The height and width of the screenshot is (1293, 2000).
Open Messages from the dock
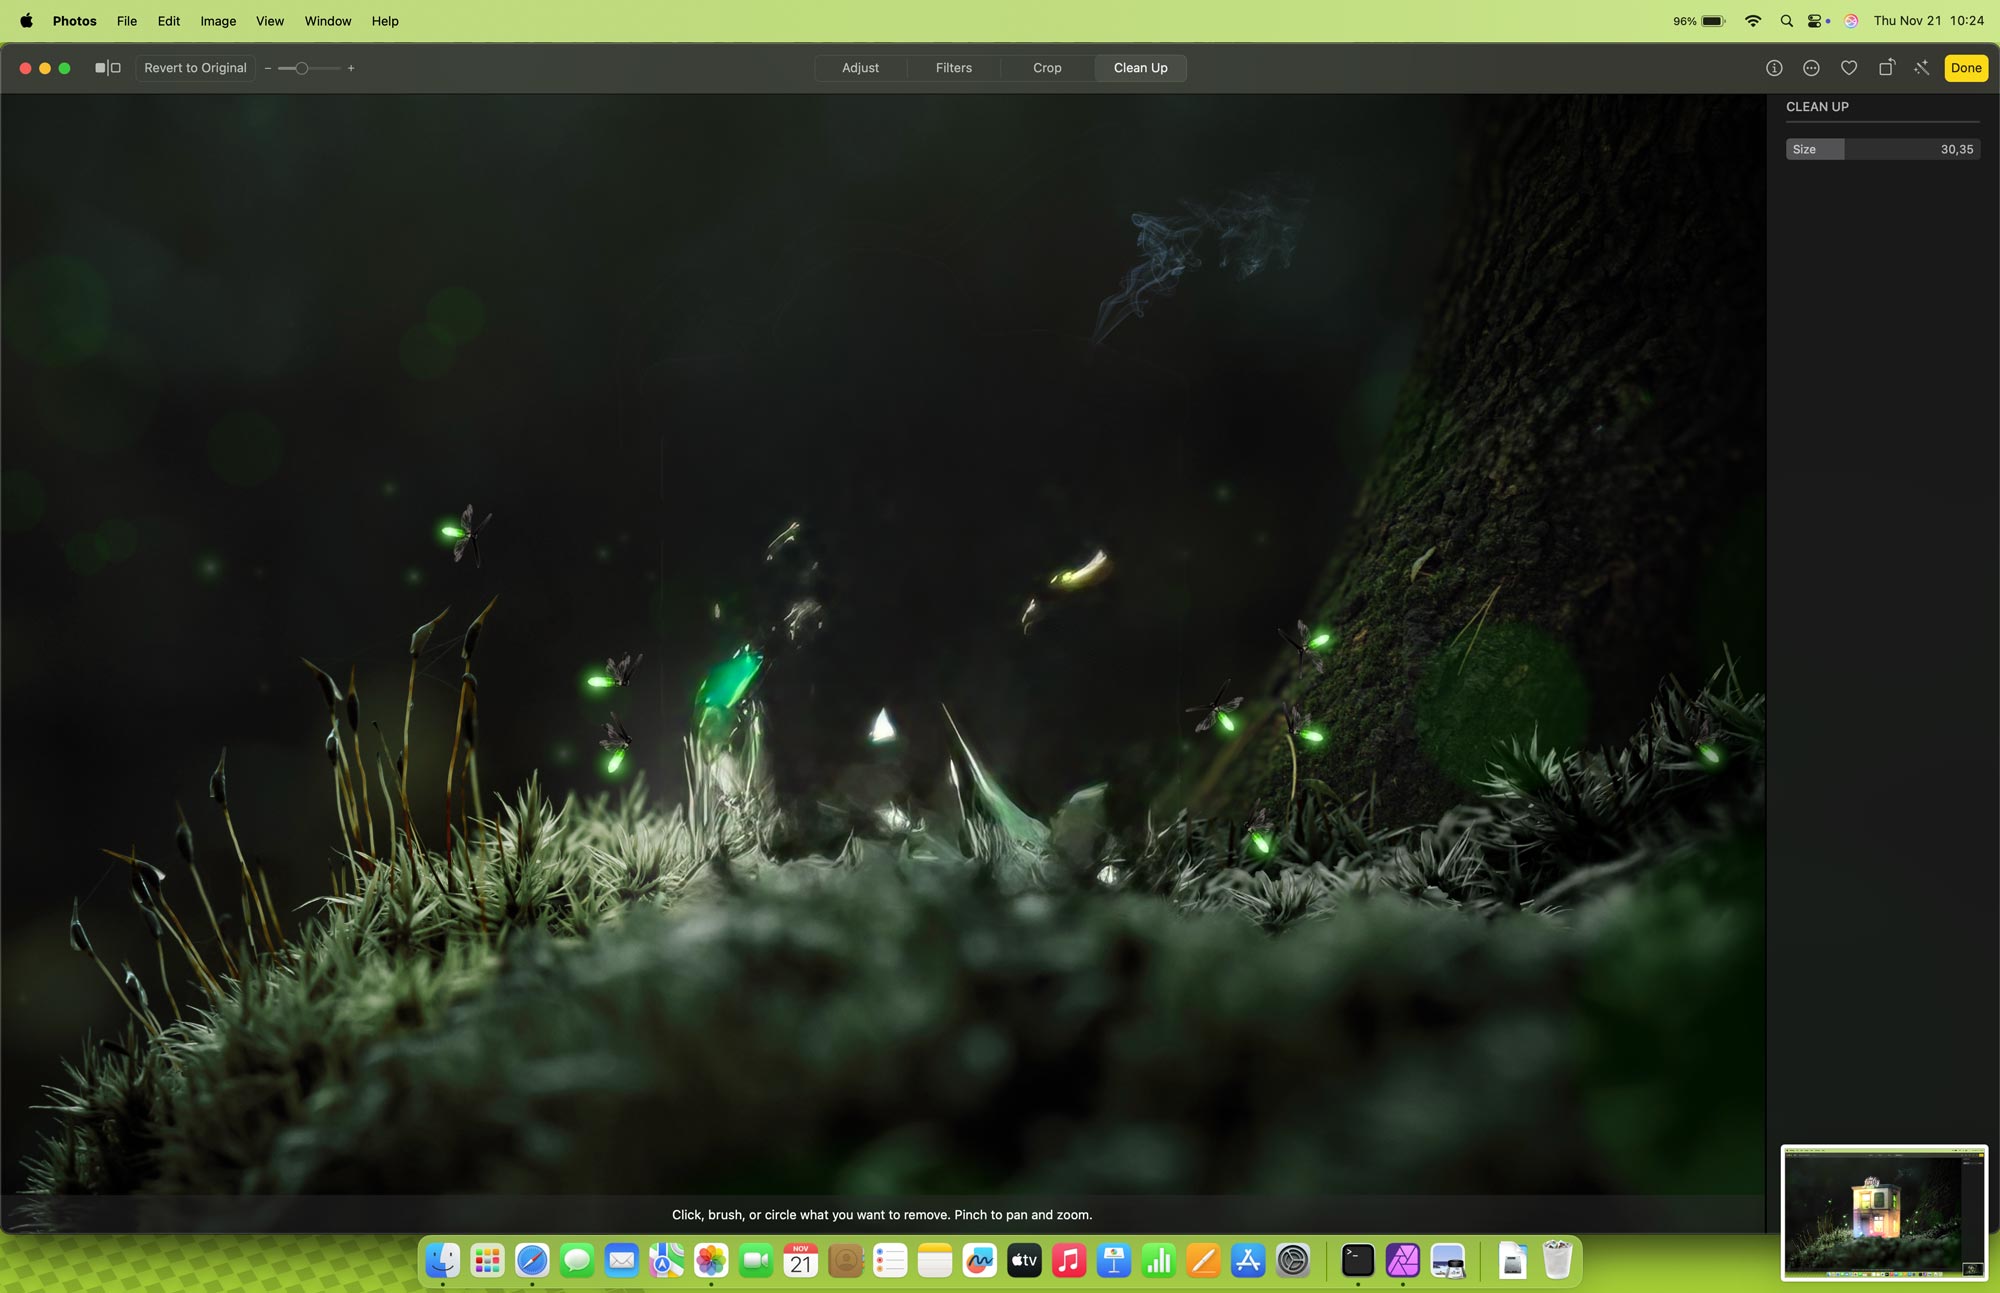[577, 1260]
